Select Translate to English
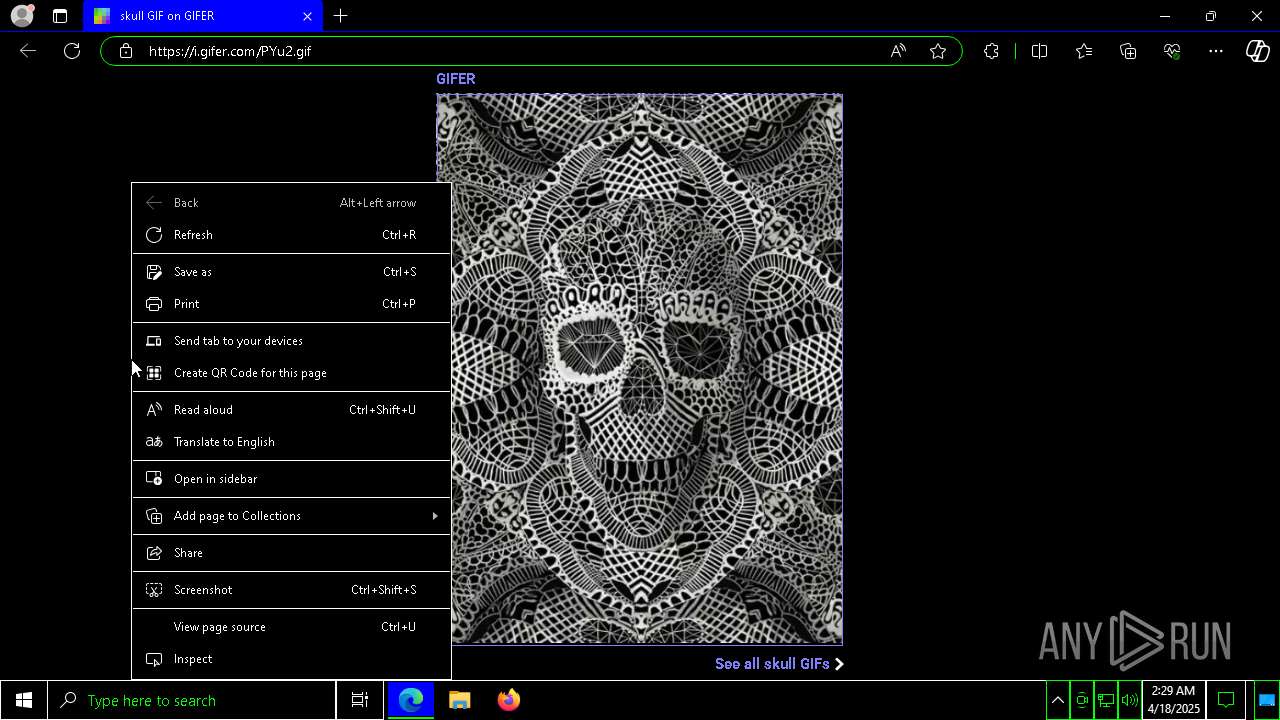This screenshot has height=720, width=1280. tap(291, 442)
